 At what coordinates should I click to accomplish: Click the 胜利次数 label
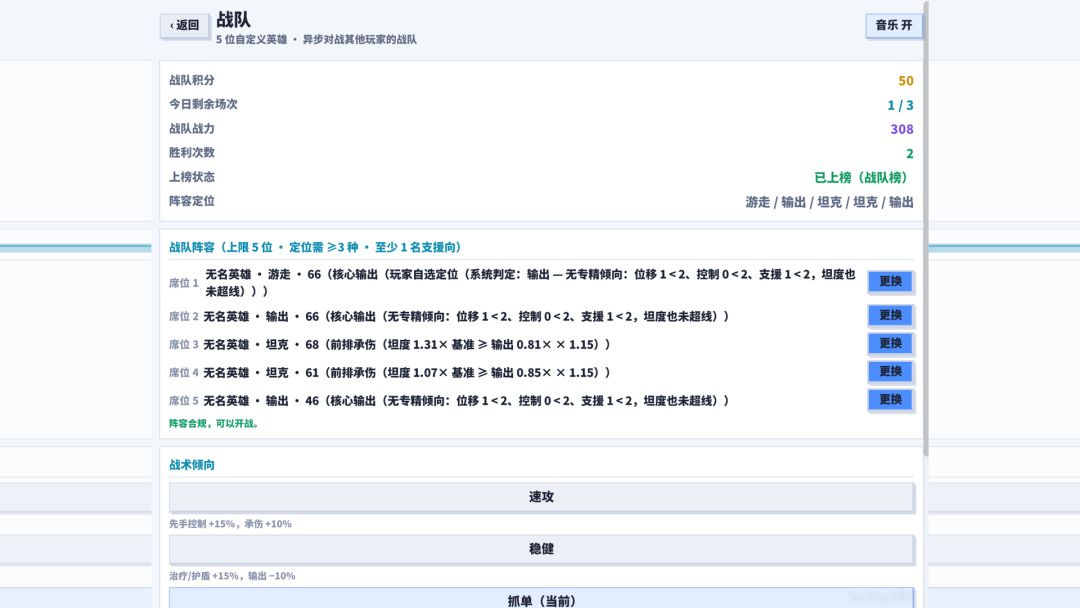tap(192, 152)
